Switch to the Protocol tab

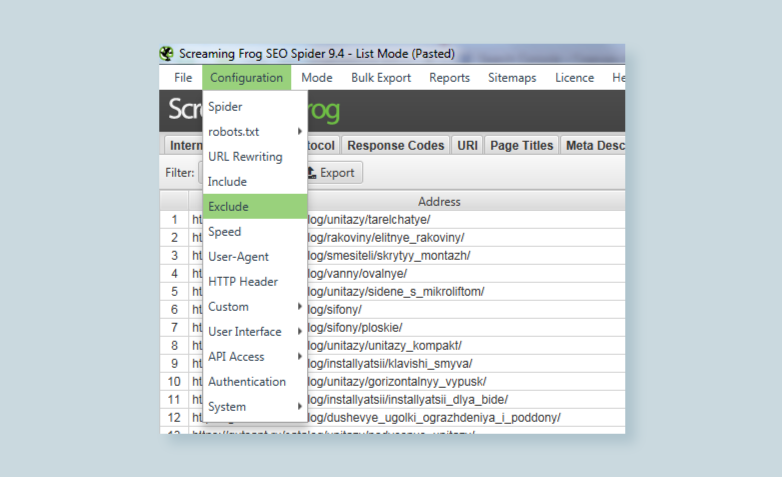click(x=322, y=145)
